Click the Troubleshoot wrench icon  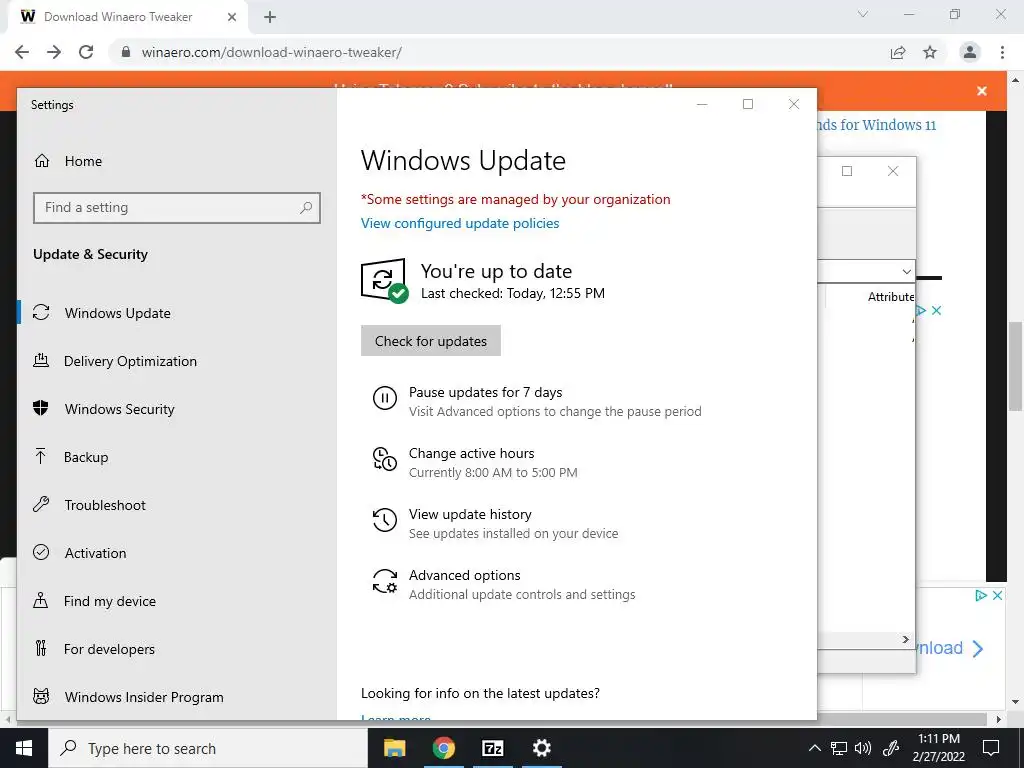click(x=41, y=504)
